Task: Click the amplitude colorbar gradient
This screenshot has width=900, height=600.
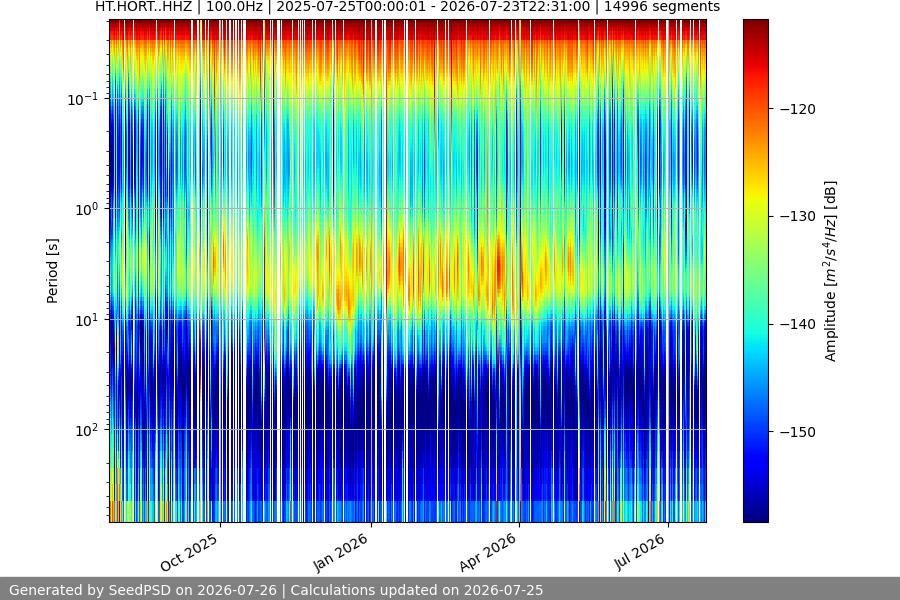Action: pos(755,271)
